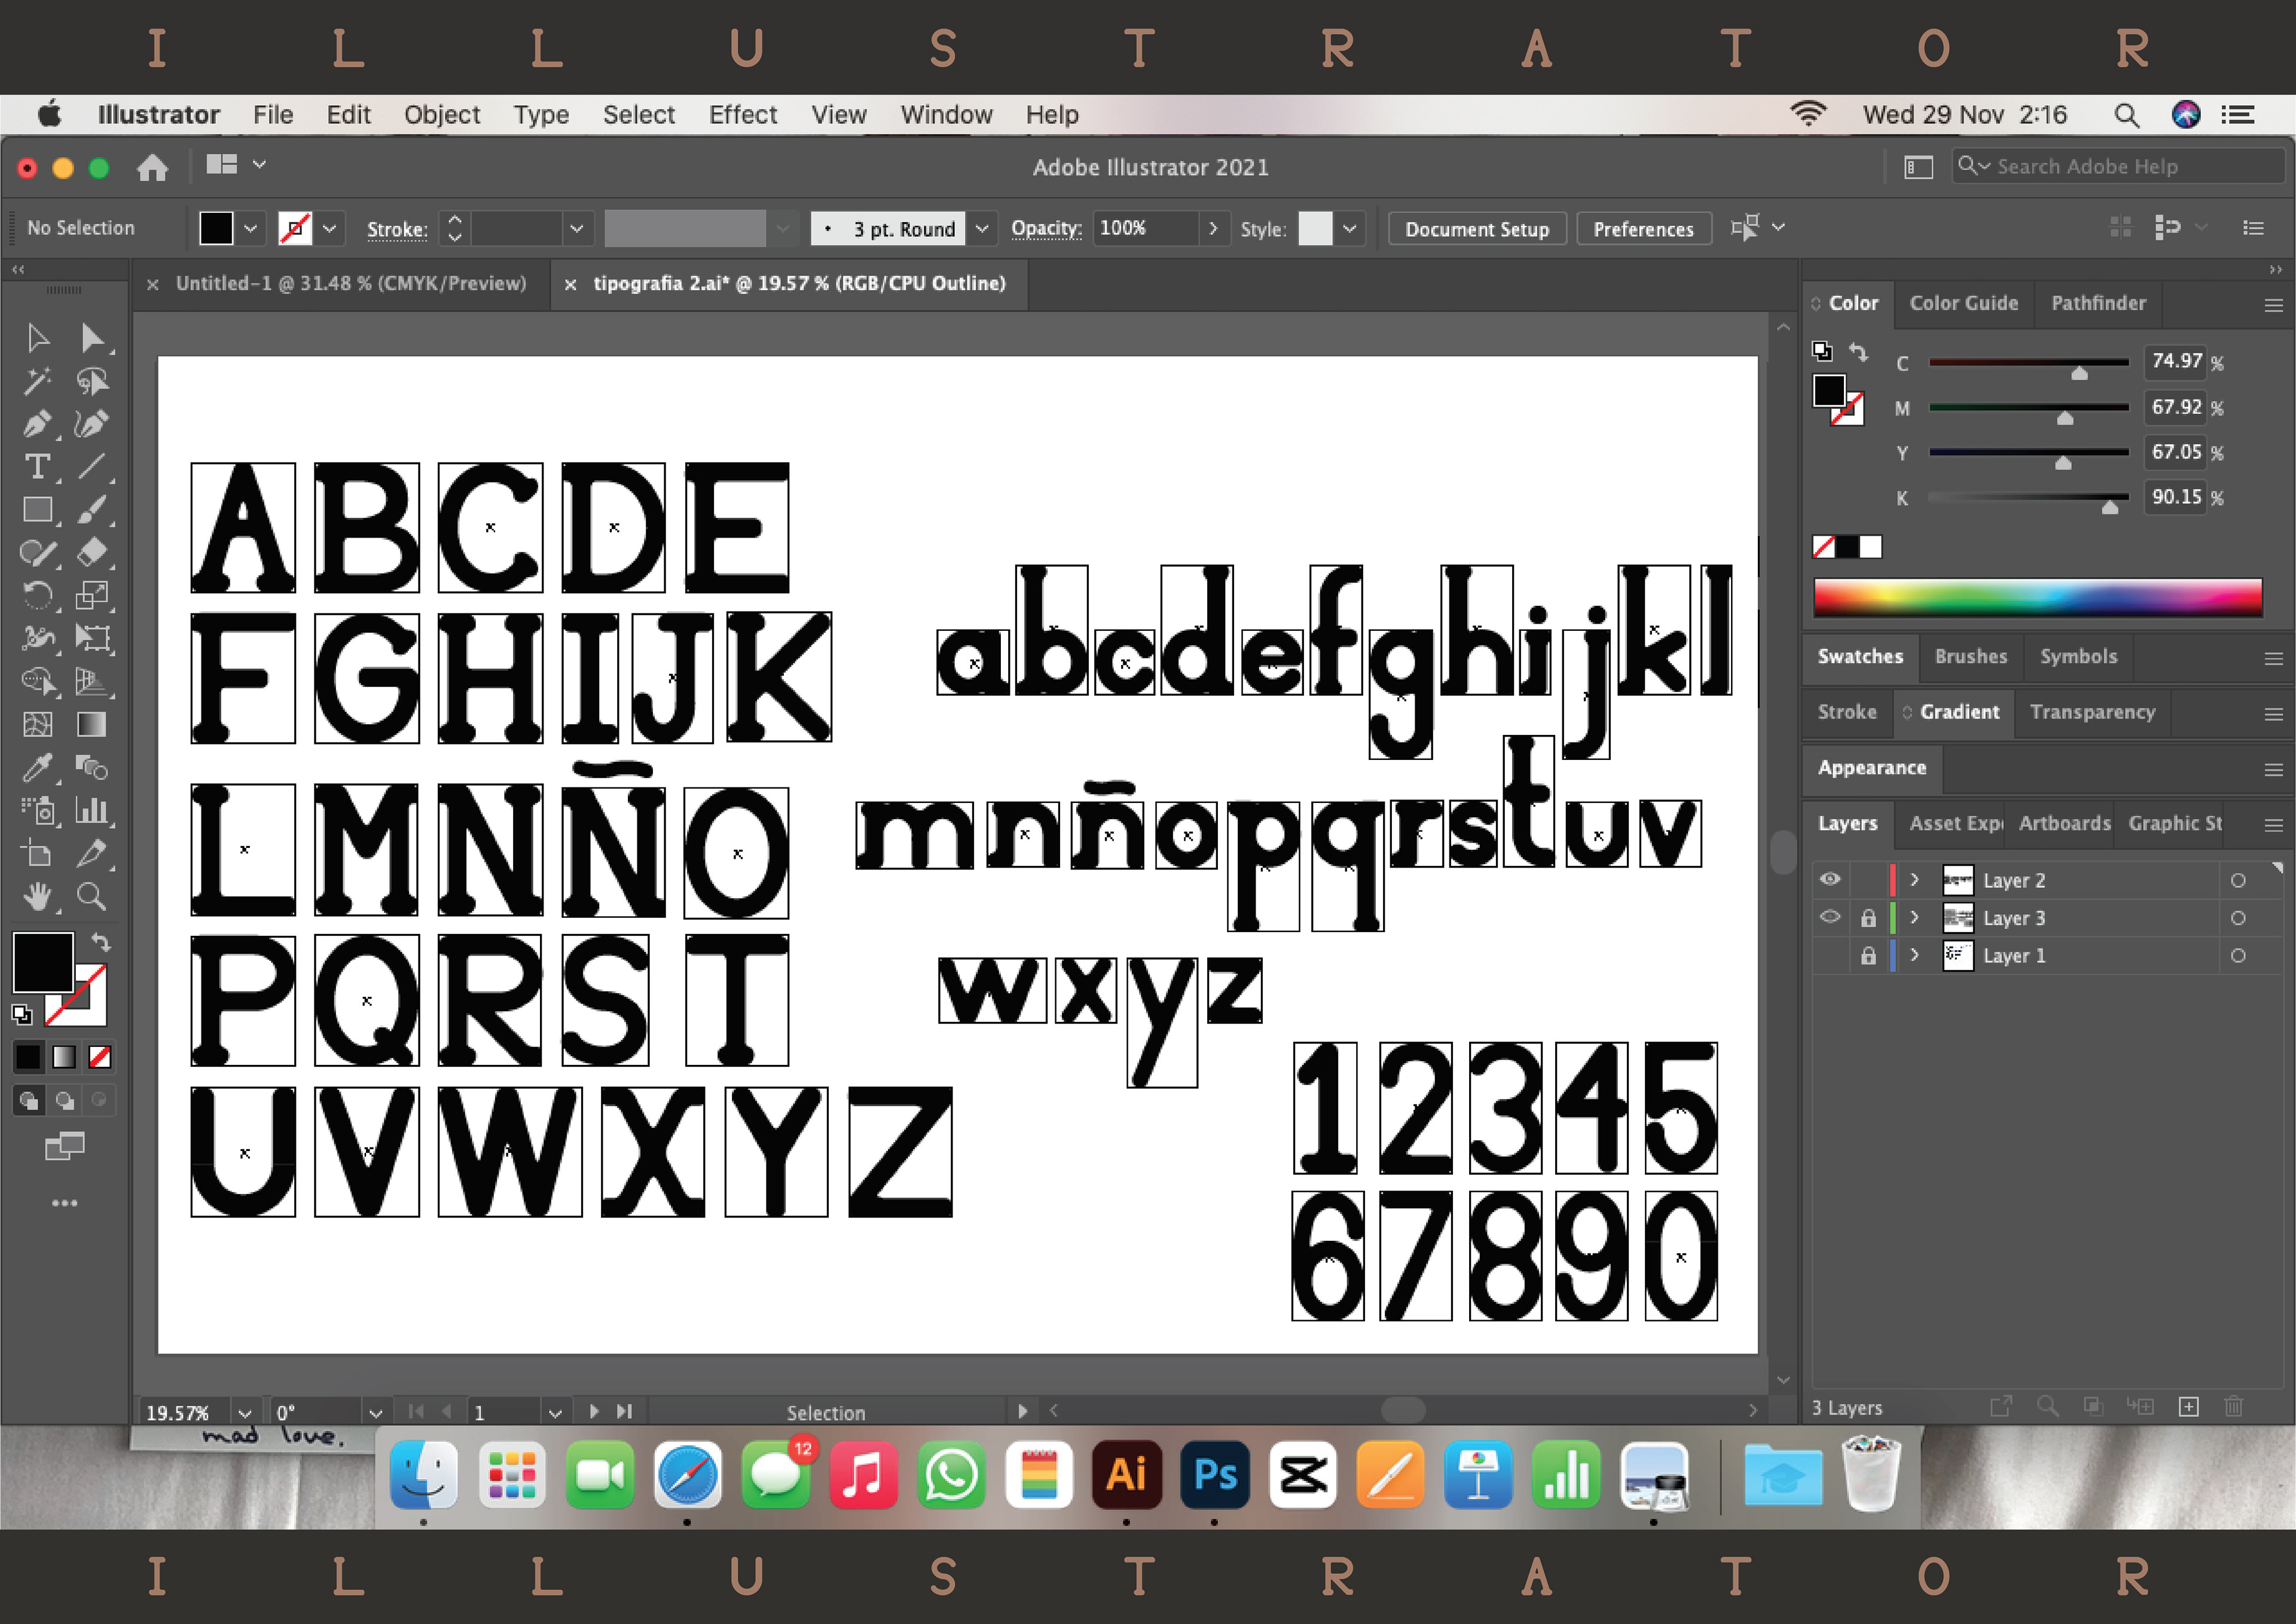Click the color spectrum bar
This screenshot has height=1624, width=2296.
[x=2037, y=598]
